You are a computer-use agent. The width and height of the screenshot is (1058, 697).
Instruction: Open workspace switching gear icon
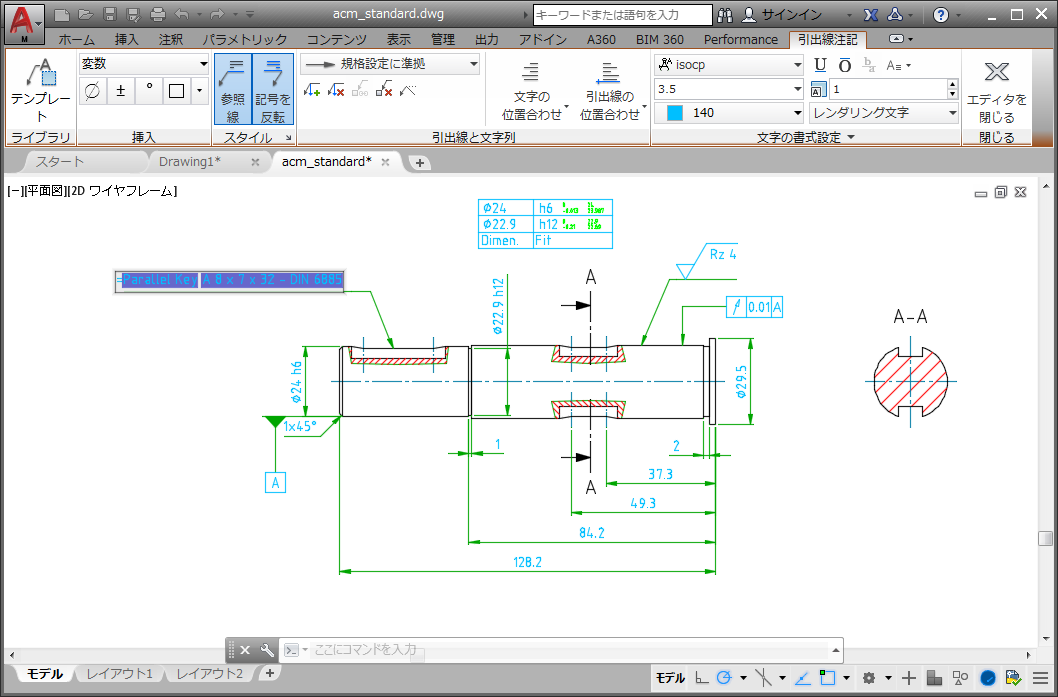869,677
